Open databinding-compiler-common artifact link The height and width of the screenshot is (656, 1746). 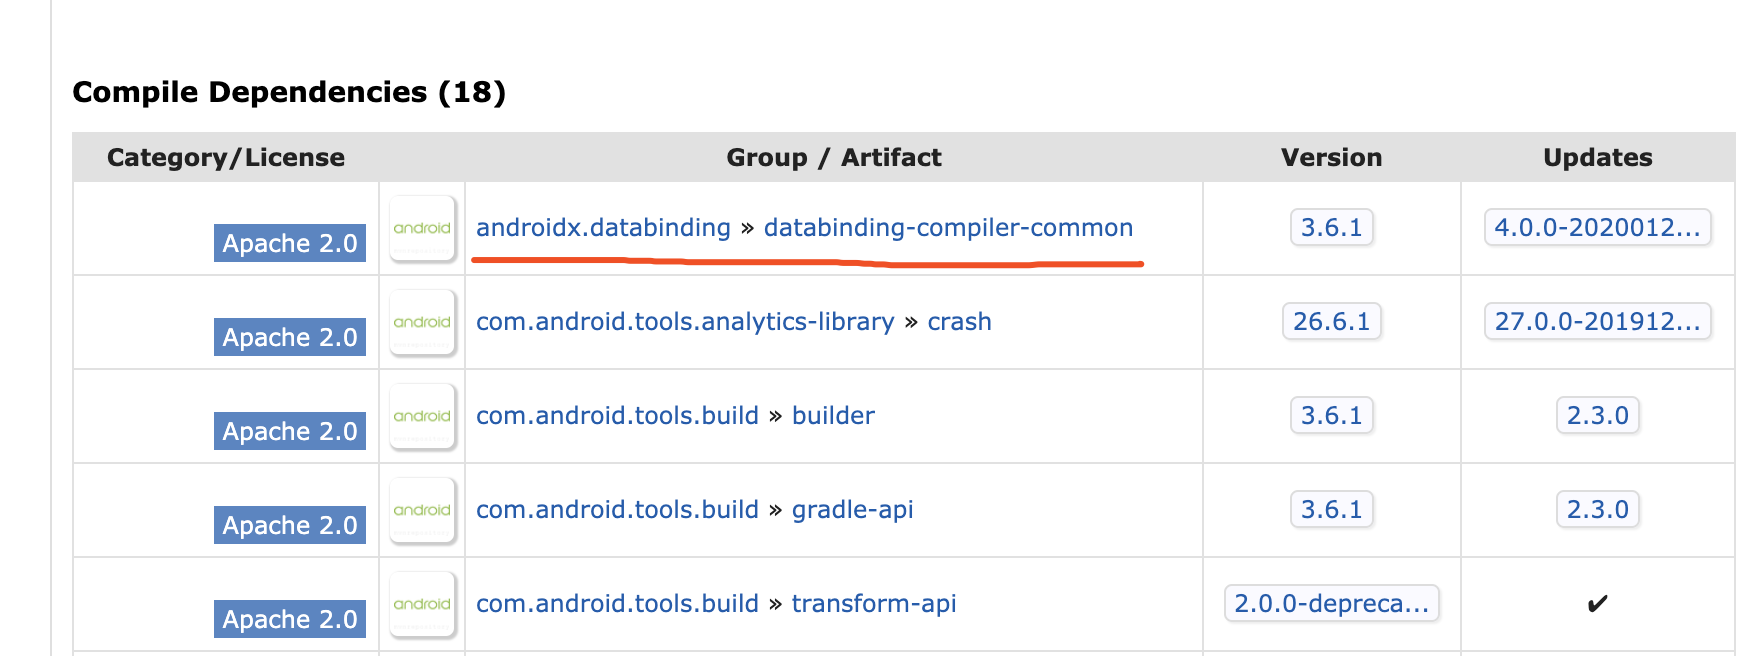(948, 228)
